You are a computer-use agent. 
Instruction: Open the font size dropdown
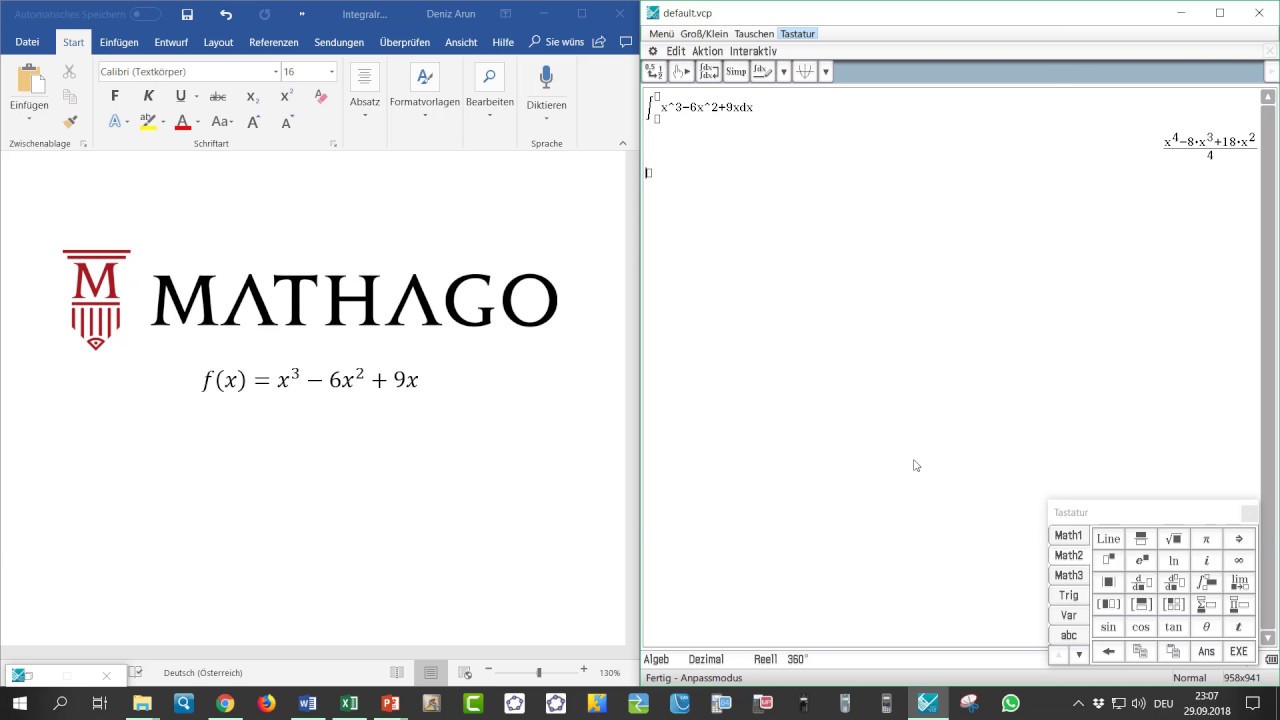332,72
